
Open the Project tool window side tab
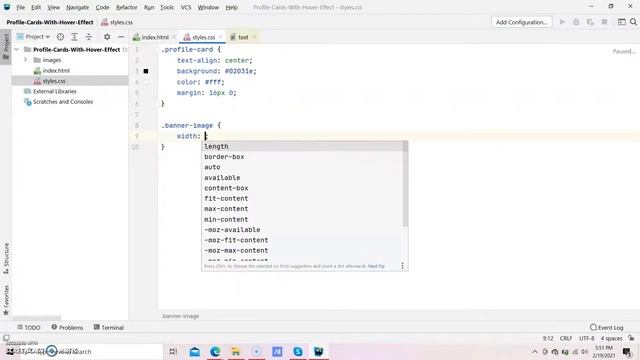(x=6, y=46)
